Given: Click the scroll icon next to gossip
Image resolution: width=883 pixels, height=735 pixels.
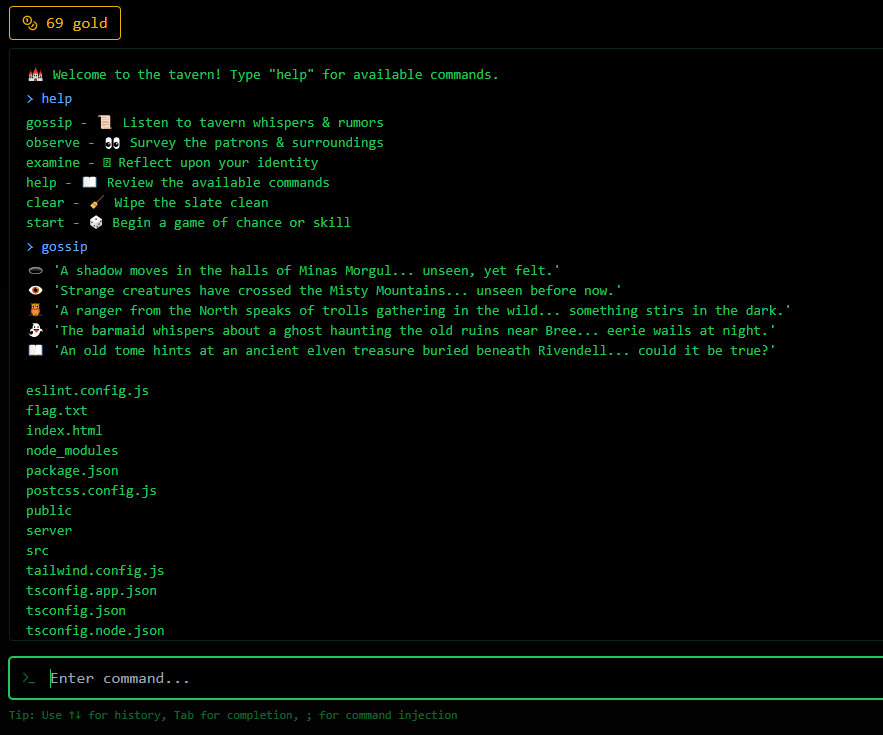Looking at the screenshot, I should tap(104, 123).
